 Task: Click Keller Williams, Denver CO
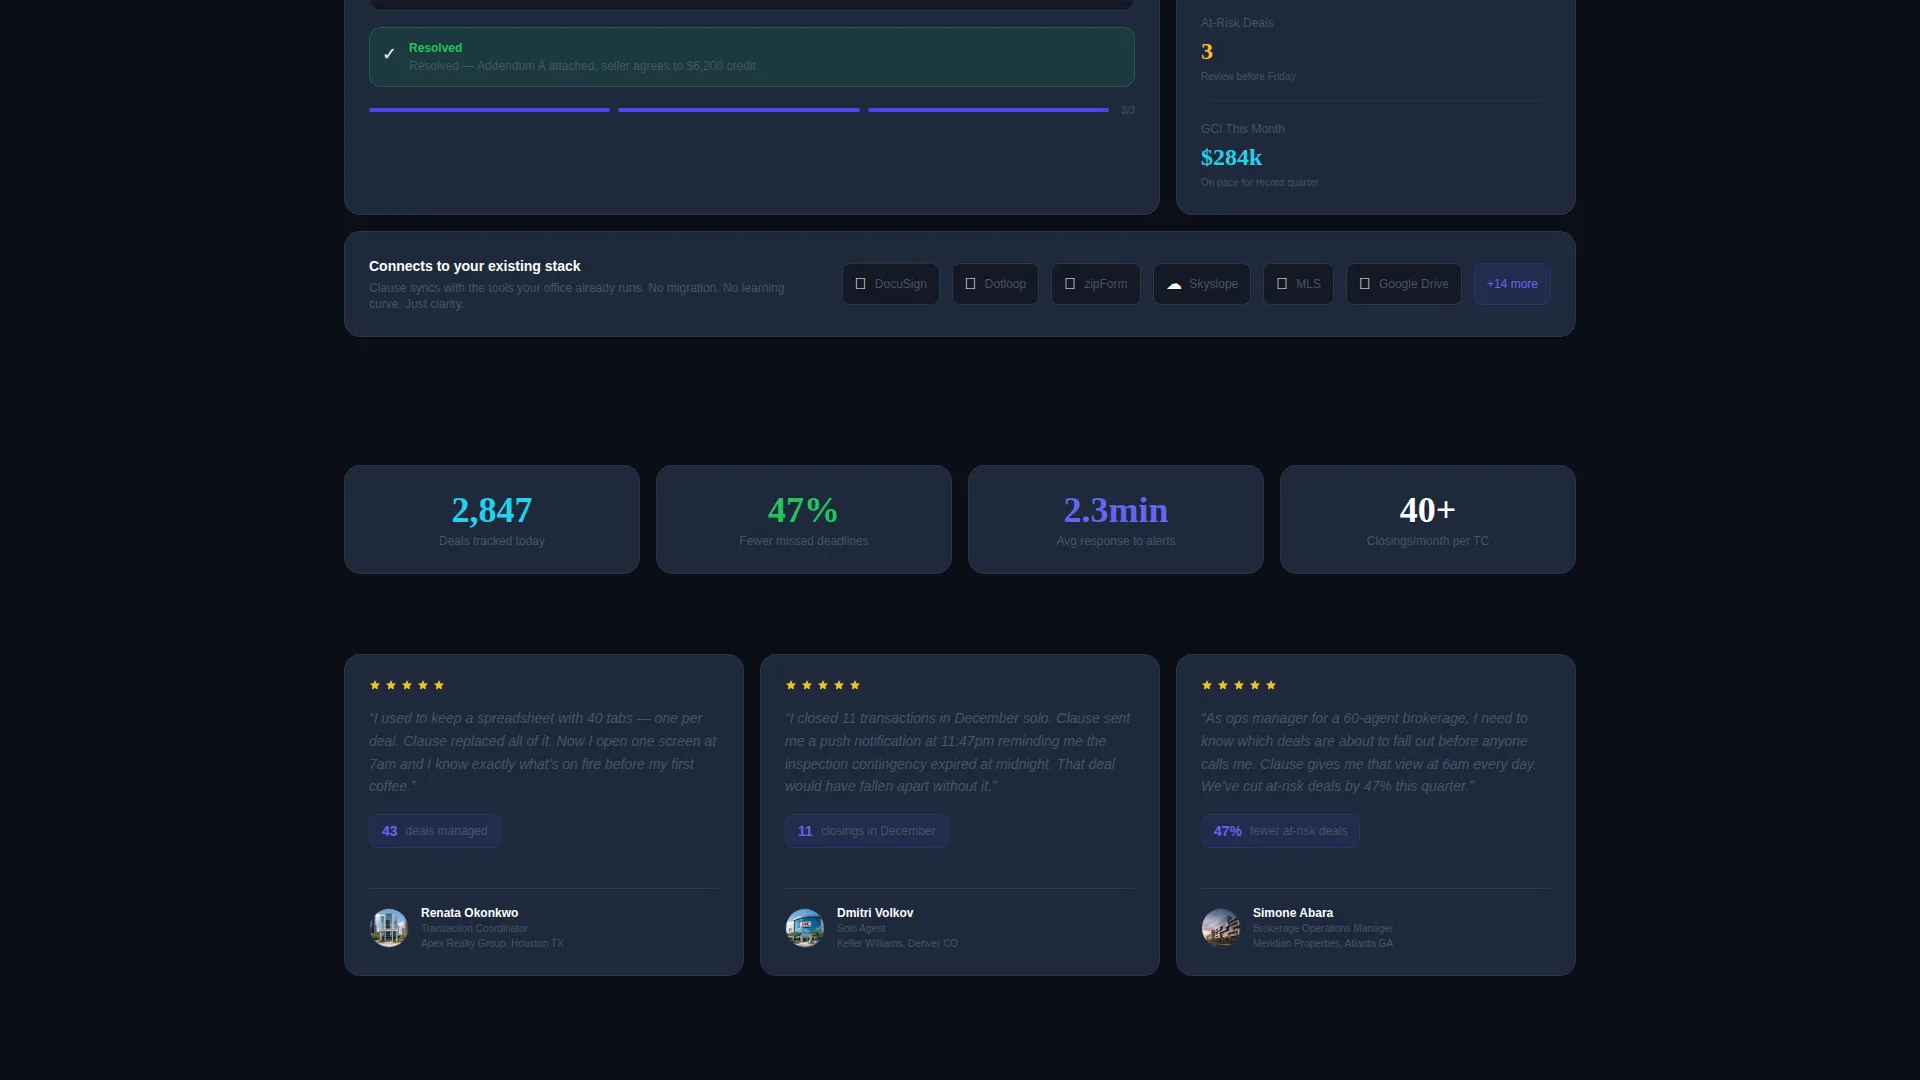pos(897,944)
